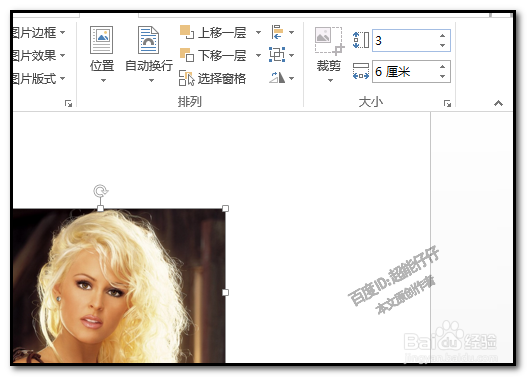Expand the 自动换行 dropdown arrow

[151, 80]
